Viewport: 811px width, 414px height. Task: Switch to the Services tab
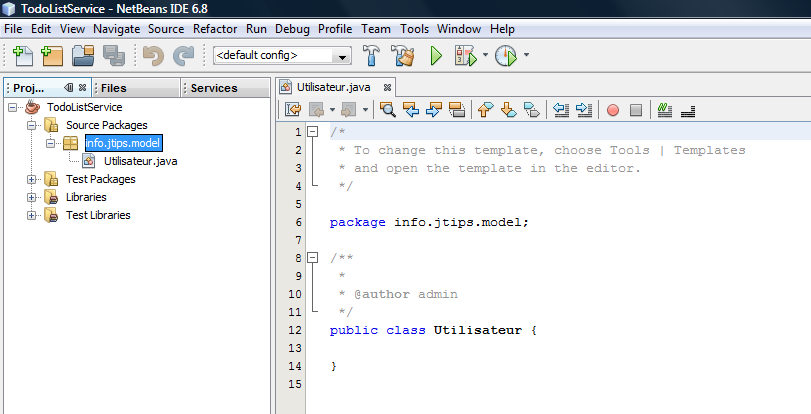tap(226, 88)
